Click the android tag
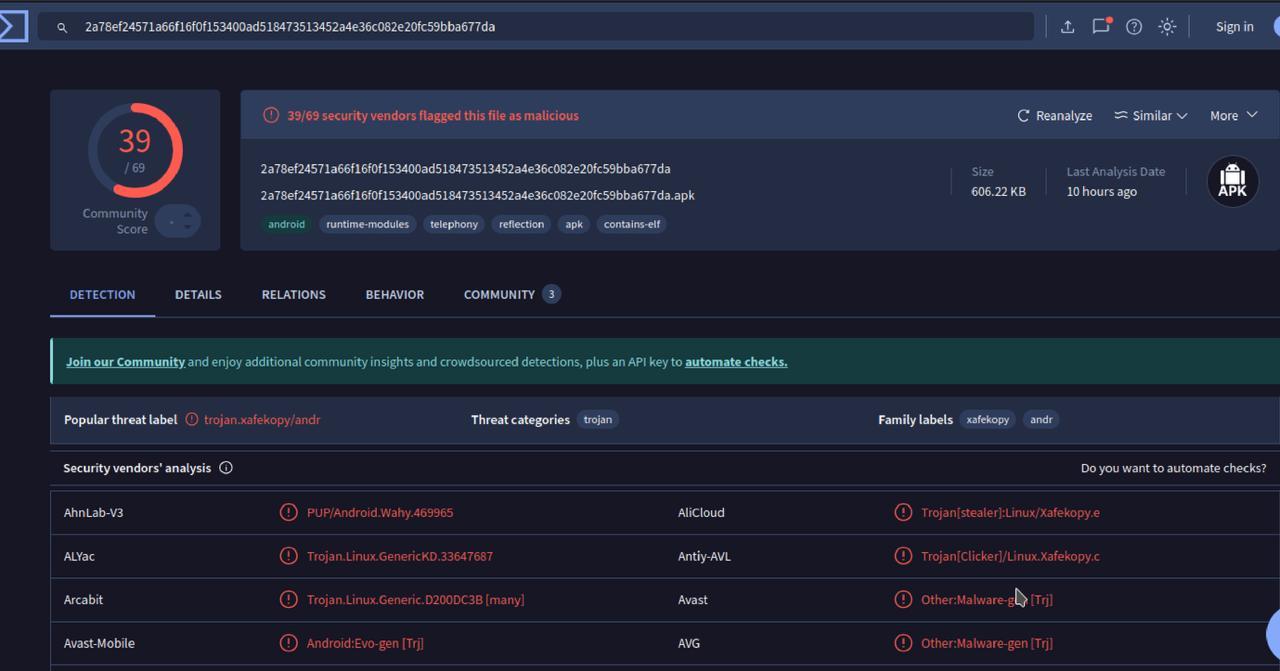This screenshot has height=671, width=1280. 286,224
